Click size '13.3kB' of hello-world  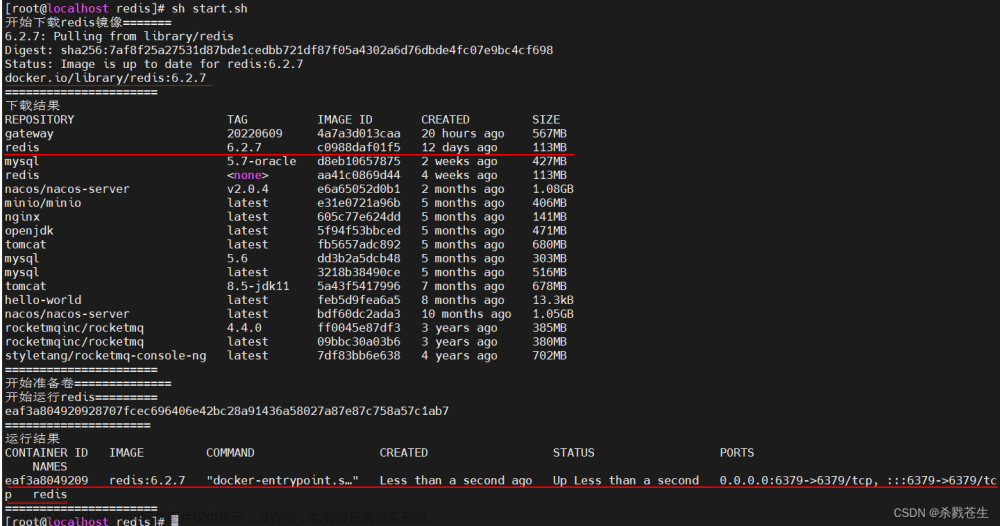[x=553, y=300]
